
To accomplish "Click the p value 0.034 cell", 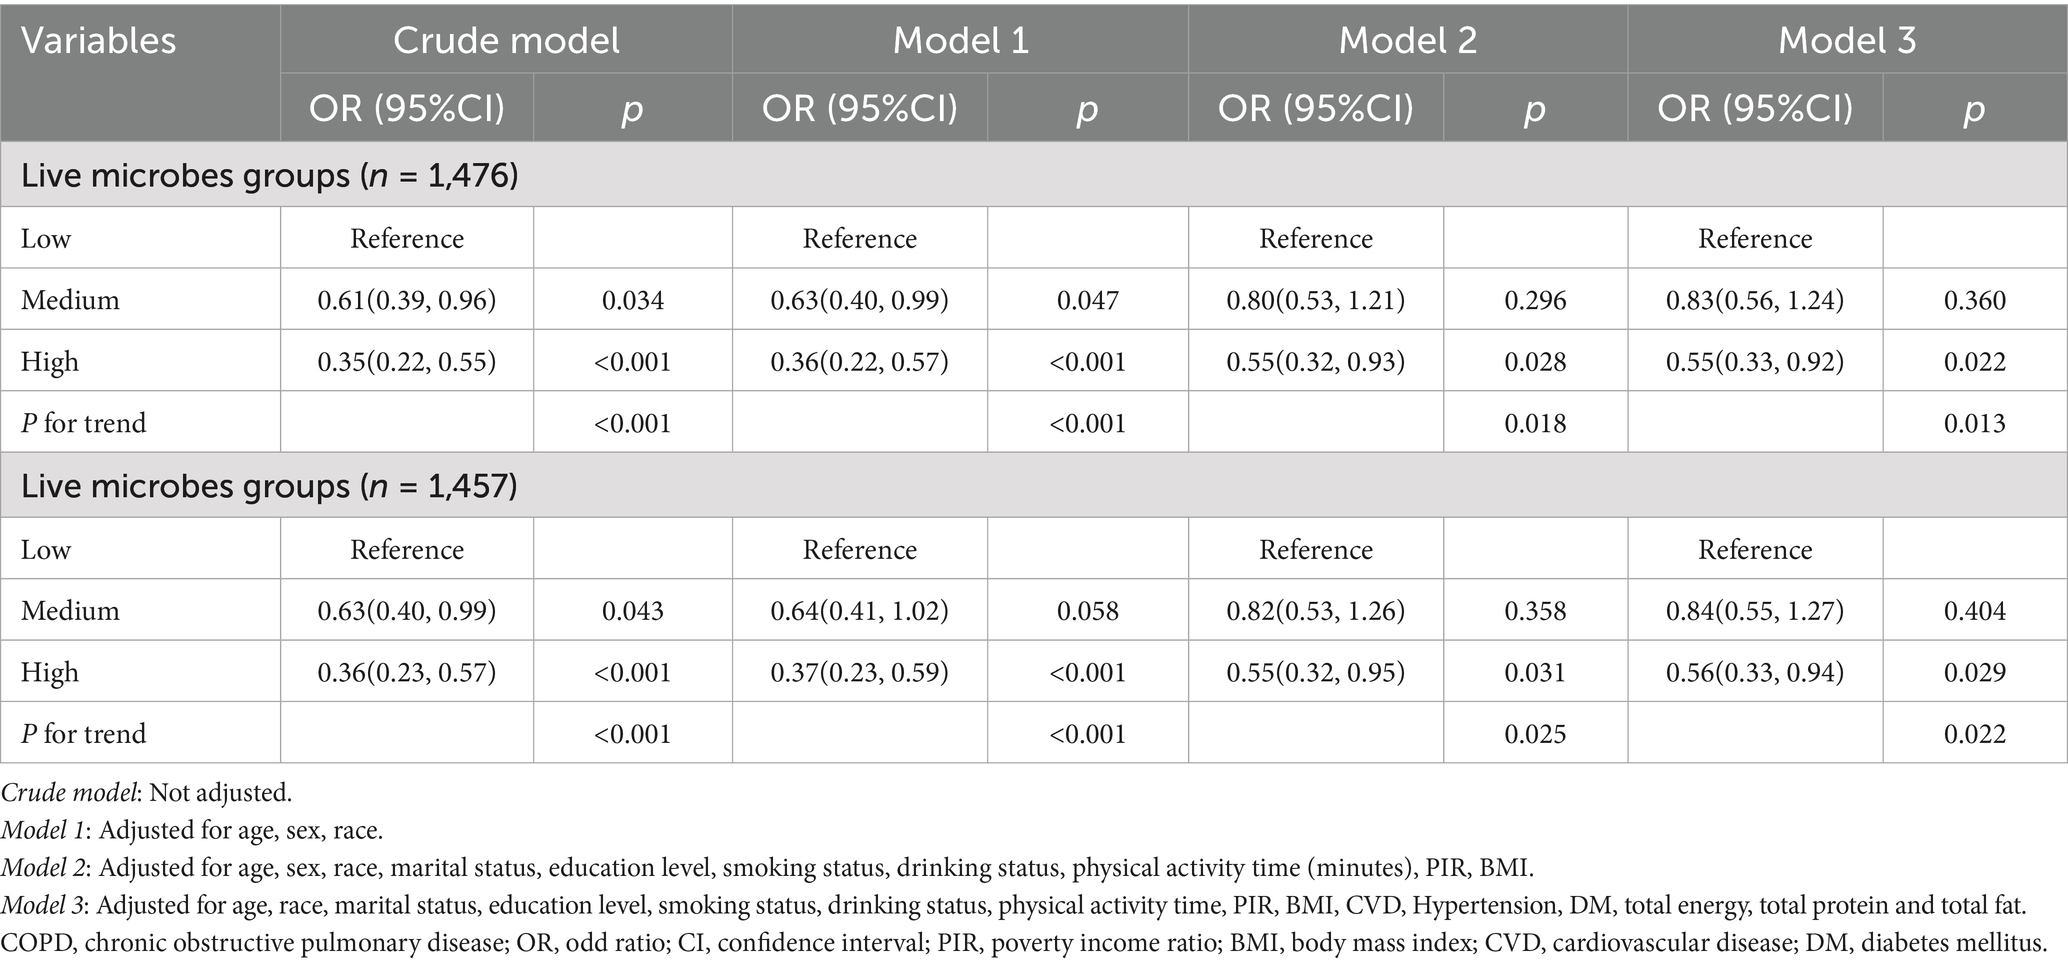I will tap(633, 300).
